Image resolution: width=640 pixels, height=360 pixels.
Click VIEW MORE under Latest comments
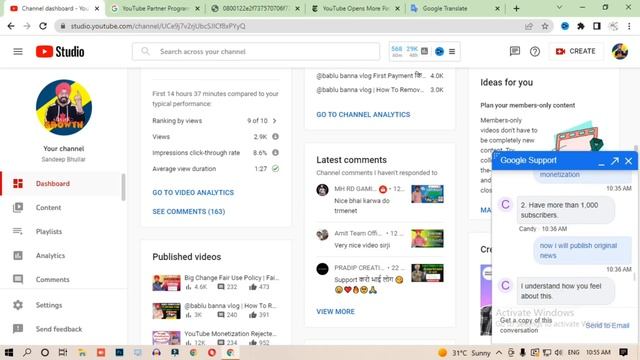click(336, 311)
